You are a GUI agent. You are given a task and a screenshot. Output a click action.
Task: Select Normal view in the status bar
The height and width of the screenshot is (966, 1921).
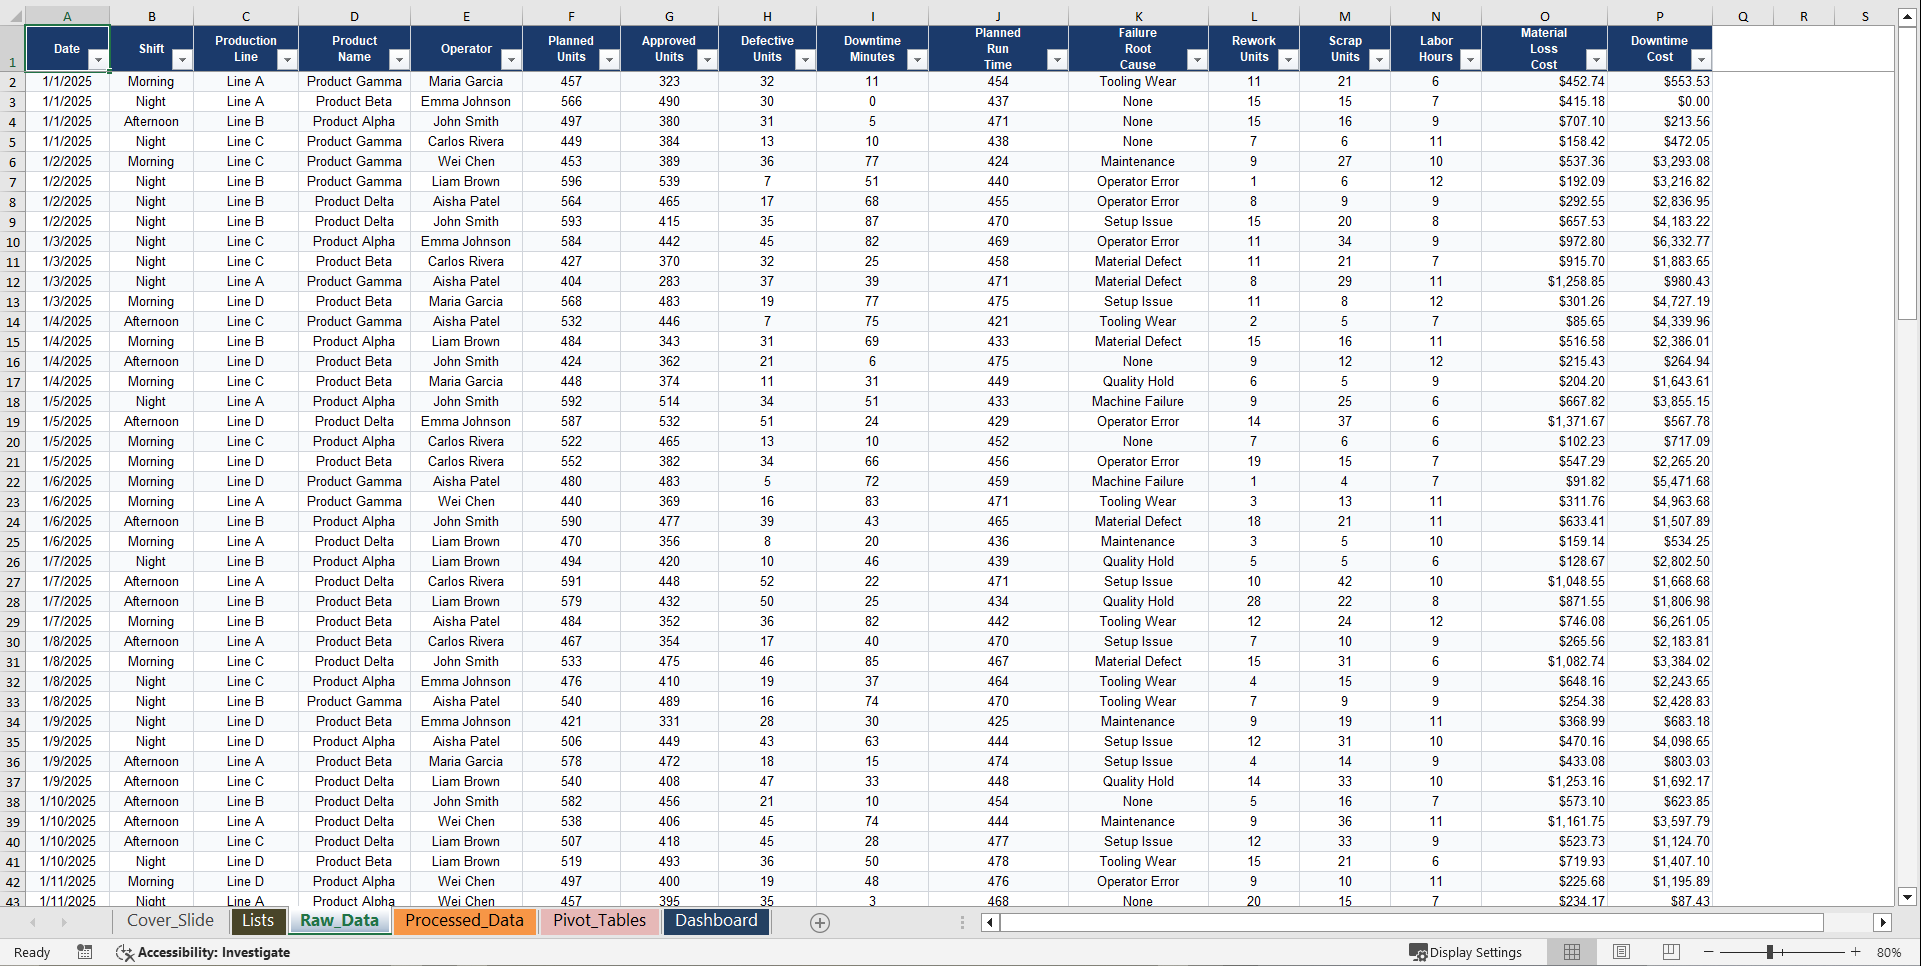(x=1571, y=952)
